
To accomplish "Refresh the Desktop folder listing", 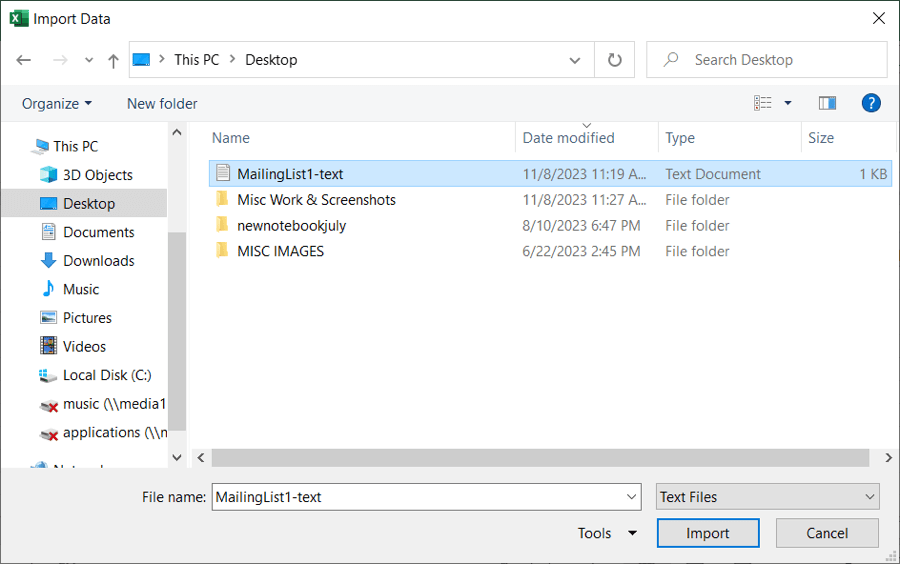I will coord(614,60).
